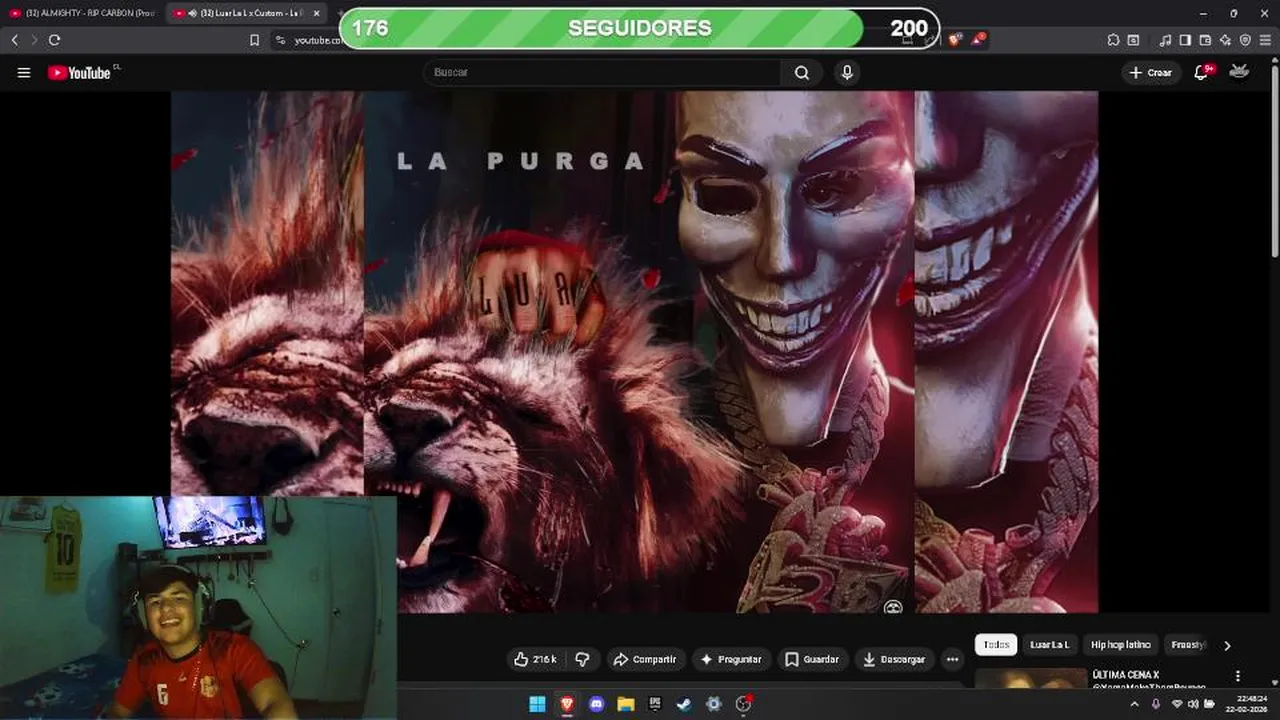The image size is (1280, 720).
Task: Open the Windows Start menu
Action: [x=537, y=704]
